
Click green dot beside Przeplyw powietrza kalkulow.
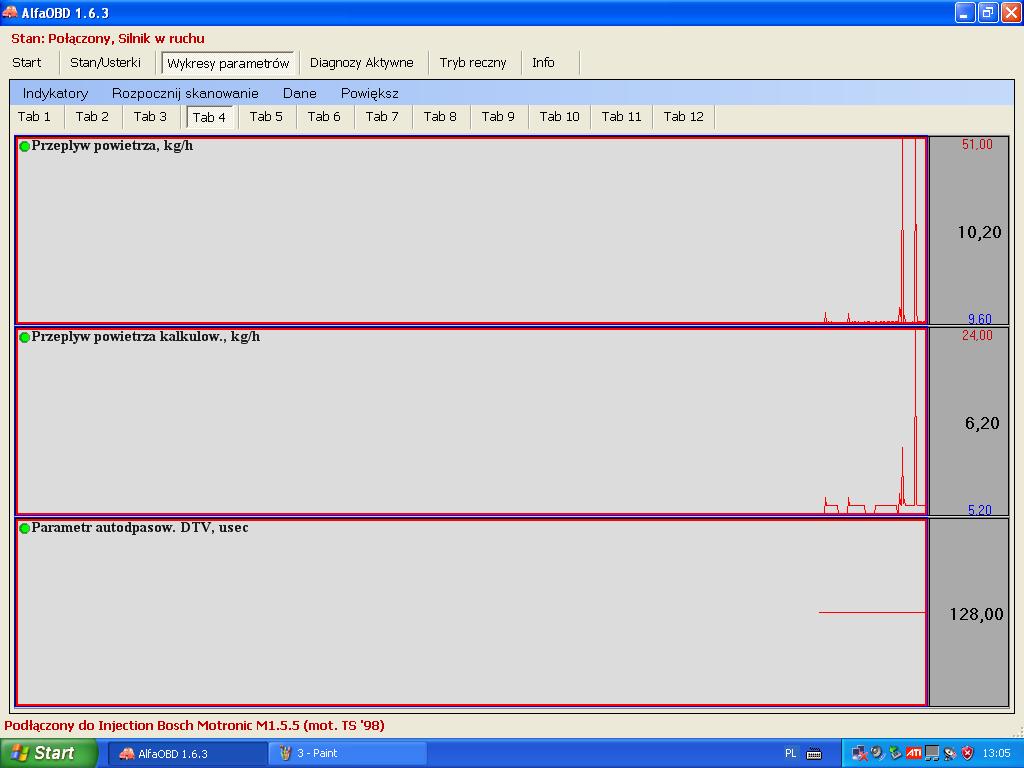click(25, 338)
